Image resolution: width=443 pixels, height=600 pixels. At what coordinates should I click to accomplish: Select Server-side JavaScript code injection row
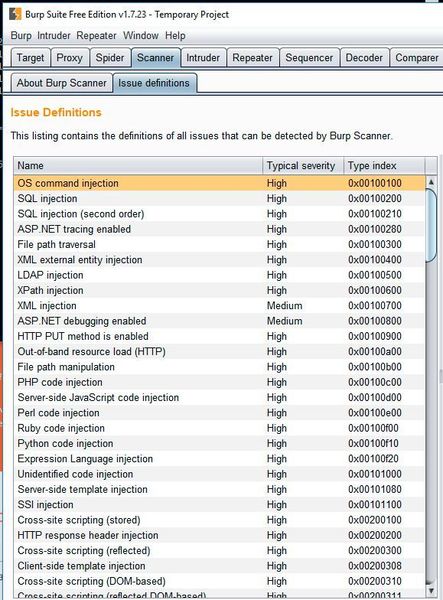[219, 398]
